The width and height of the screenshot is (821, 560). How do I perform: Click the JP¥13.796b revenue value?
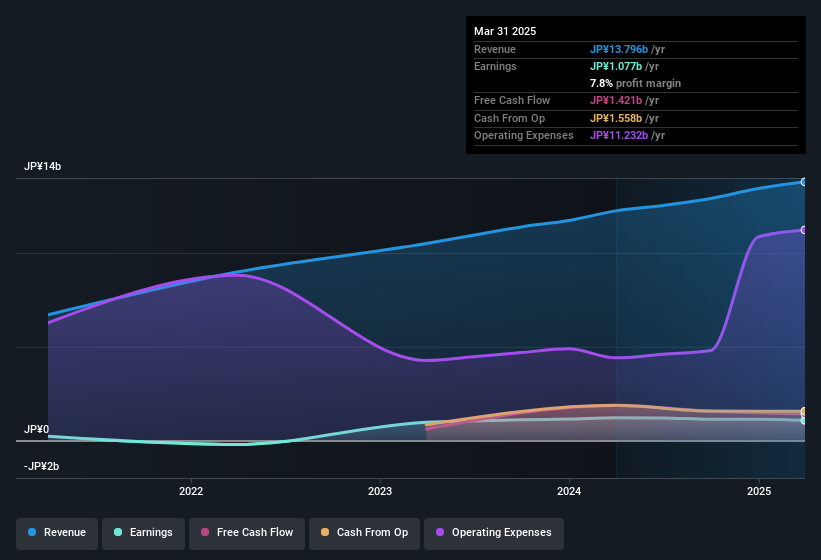[619, 49]
